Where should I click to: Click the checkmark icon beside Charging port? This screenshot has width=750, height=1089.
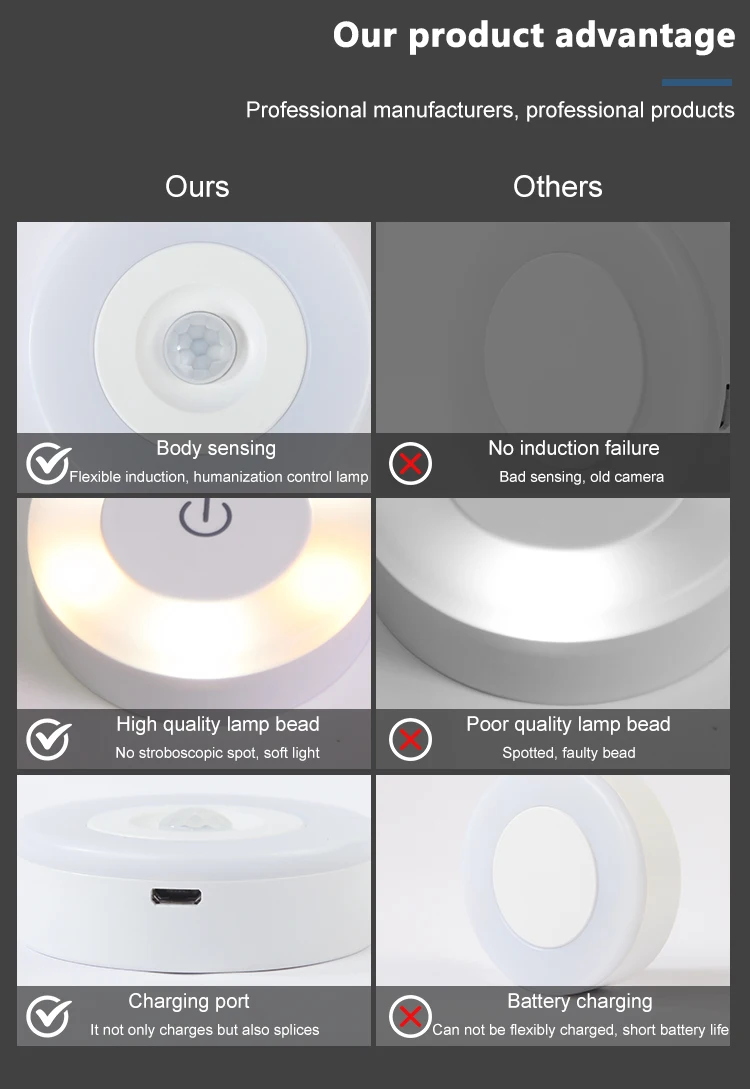tap(49, 1016)
